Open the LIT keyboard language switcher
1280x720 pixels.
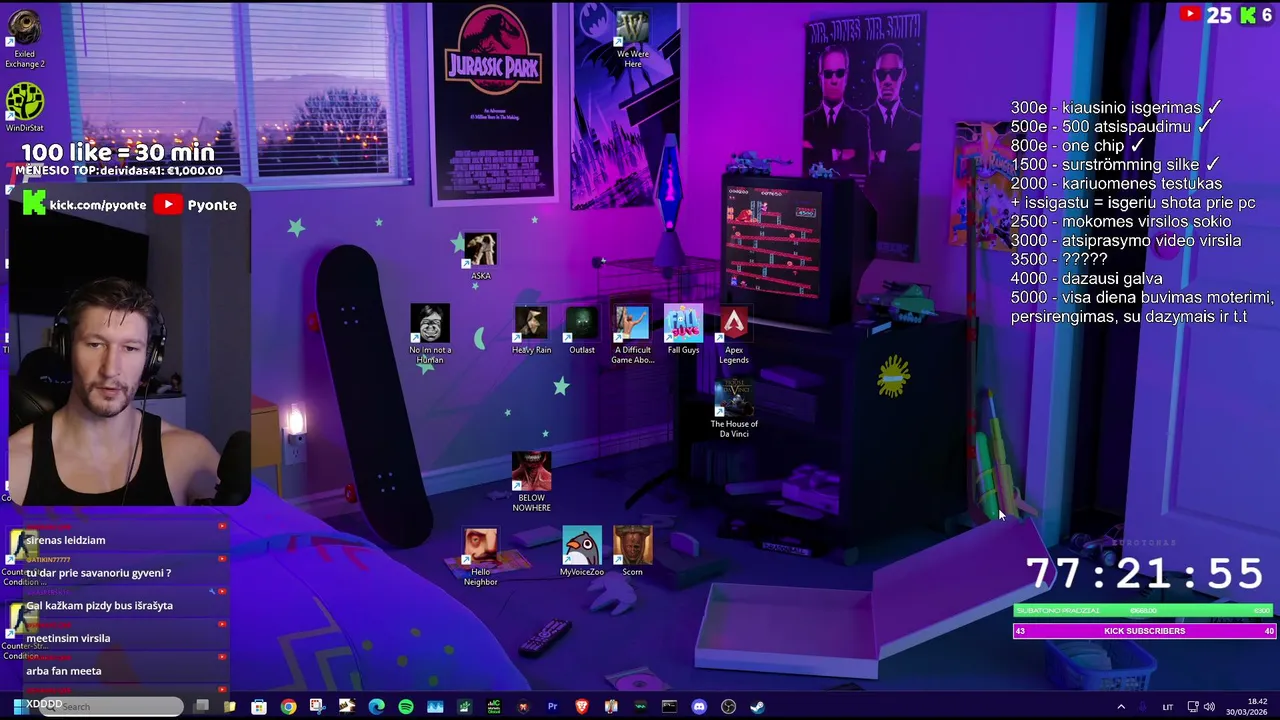tap(1168, 707)
